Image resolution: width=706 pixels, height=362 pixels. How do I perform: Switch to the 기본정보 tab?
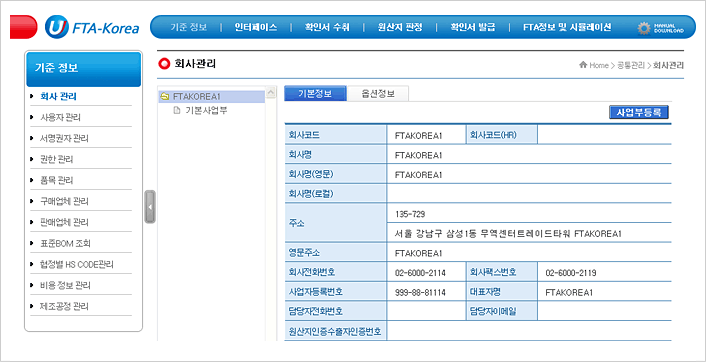tap(315, 94)
